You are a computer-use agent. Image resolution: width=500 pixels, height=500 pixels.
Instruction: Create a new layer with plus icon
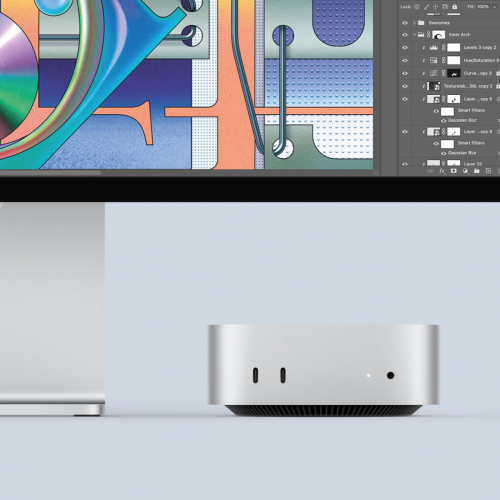point(488,171)
